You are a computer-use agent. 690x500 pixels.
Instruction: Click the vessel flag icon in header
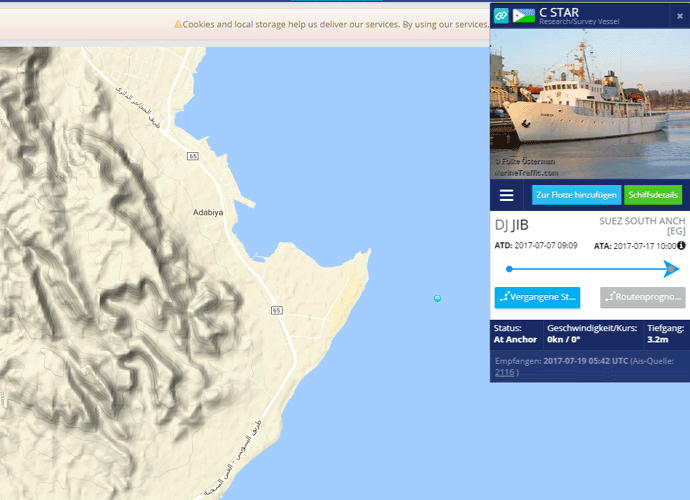coord(524,15)
